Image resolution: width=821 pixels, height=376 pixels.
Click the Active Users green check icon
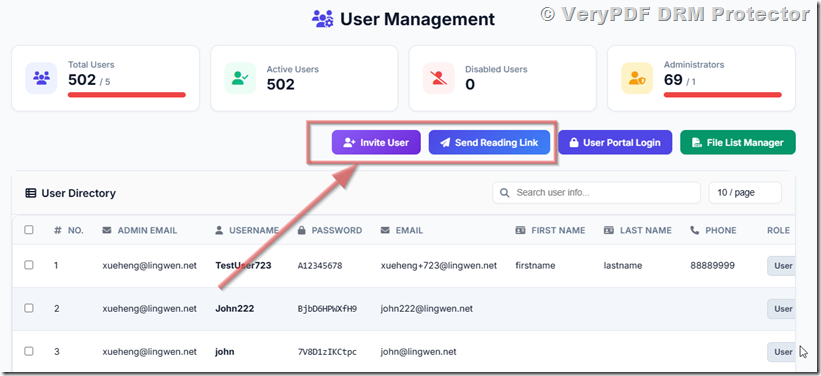tap(240, 78)
